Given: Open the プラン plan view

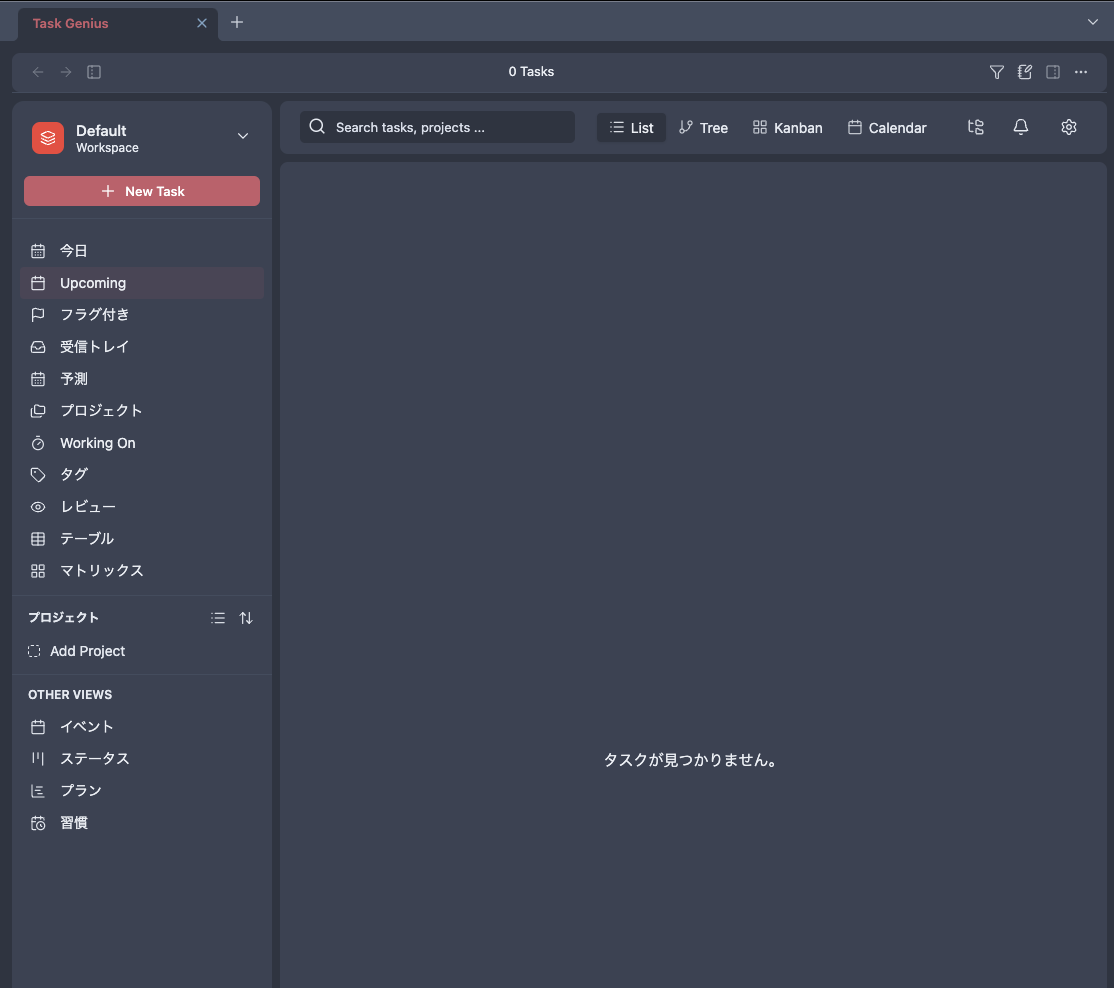Looking at the screenshot, I should point(142,791).
